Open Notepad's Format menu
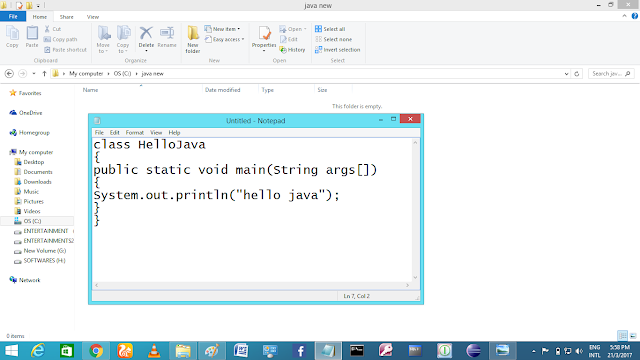 134,133
